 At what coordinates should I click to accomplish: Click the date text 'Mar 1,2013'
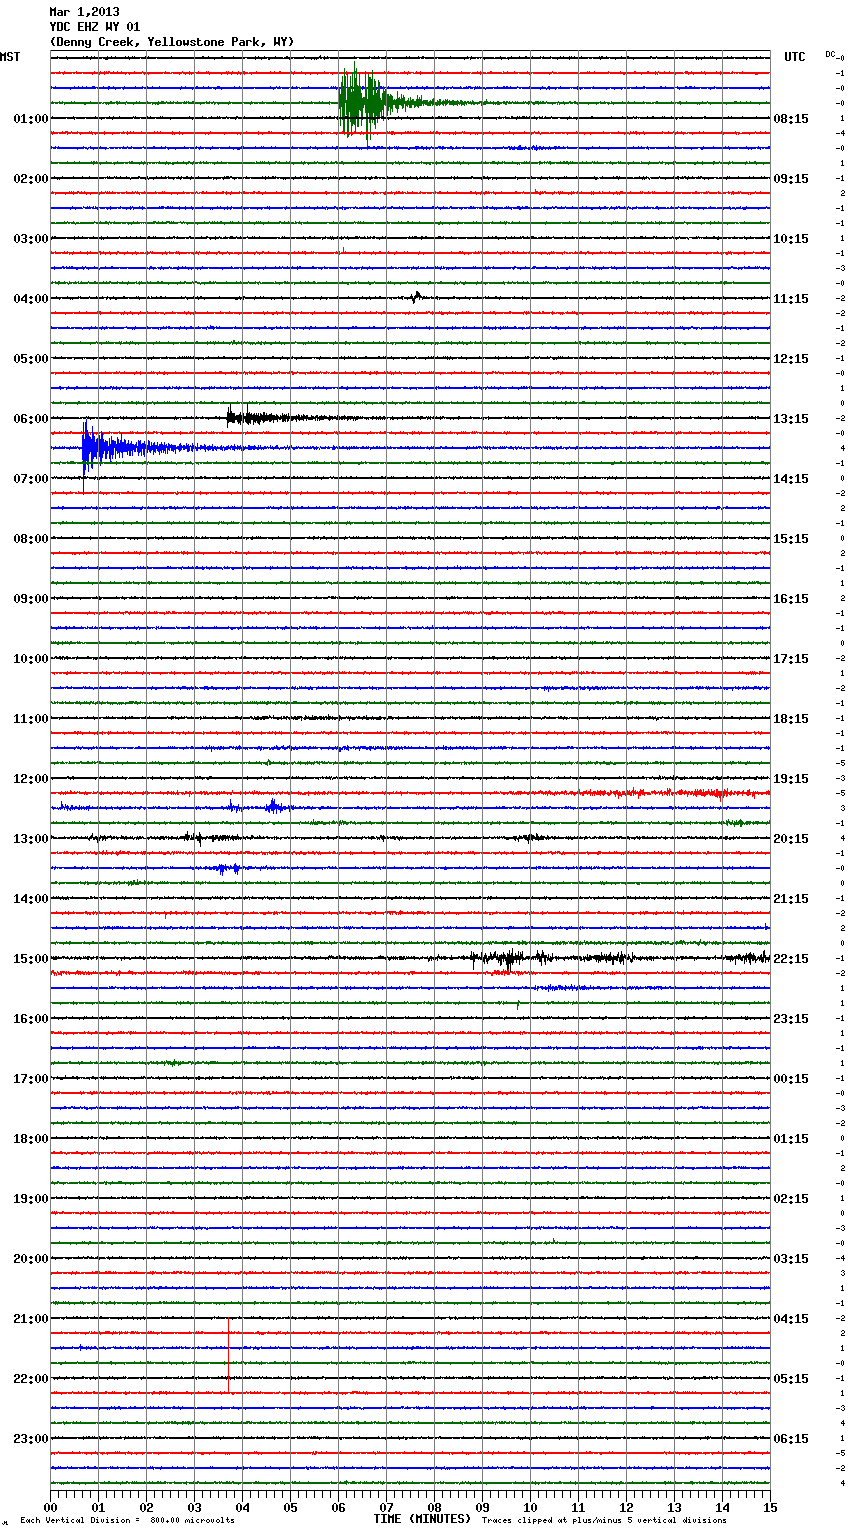click(84, 12)
